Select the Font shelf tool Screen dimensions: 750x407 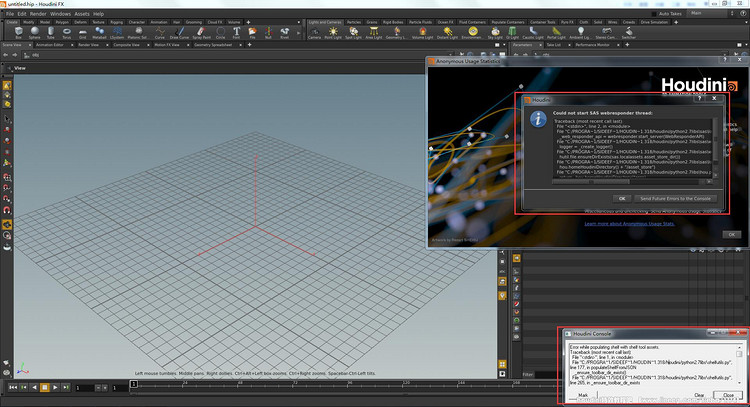coord(236,33)
